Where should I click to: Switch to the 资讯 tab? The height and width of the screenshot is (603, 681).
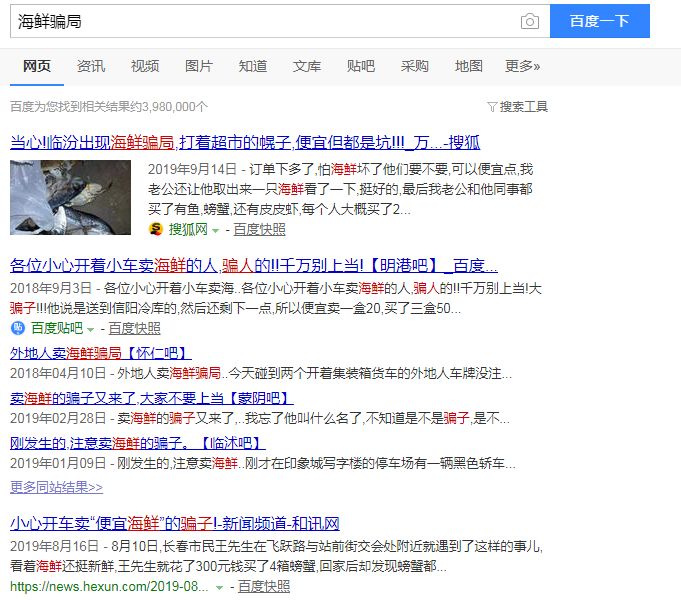click(x=91, y=66)
